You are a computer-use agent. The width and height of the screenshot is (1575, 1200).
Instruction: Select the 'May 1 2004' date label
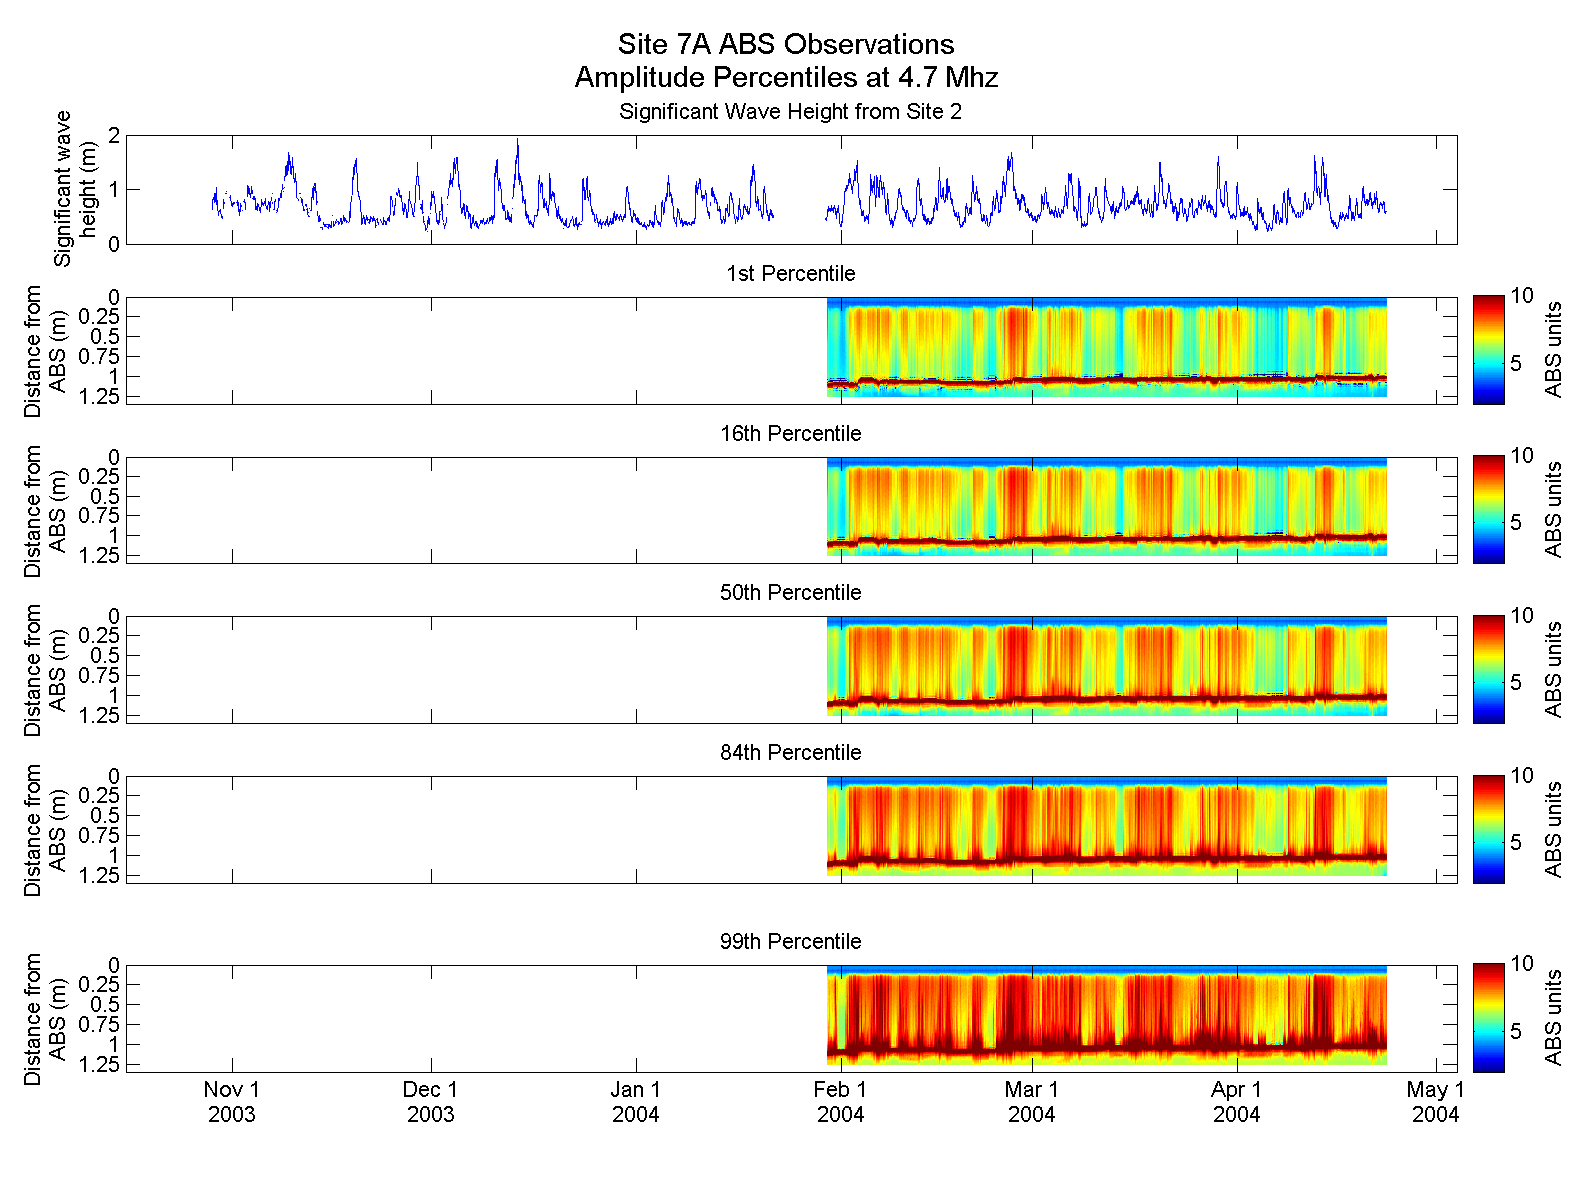(1436, 1102)
